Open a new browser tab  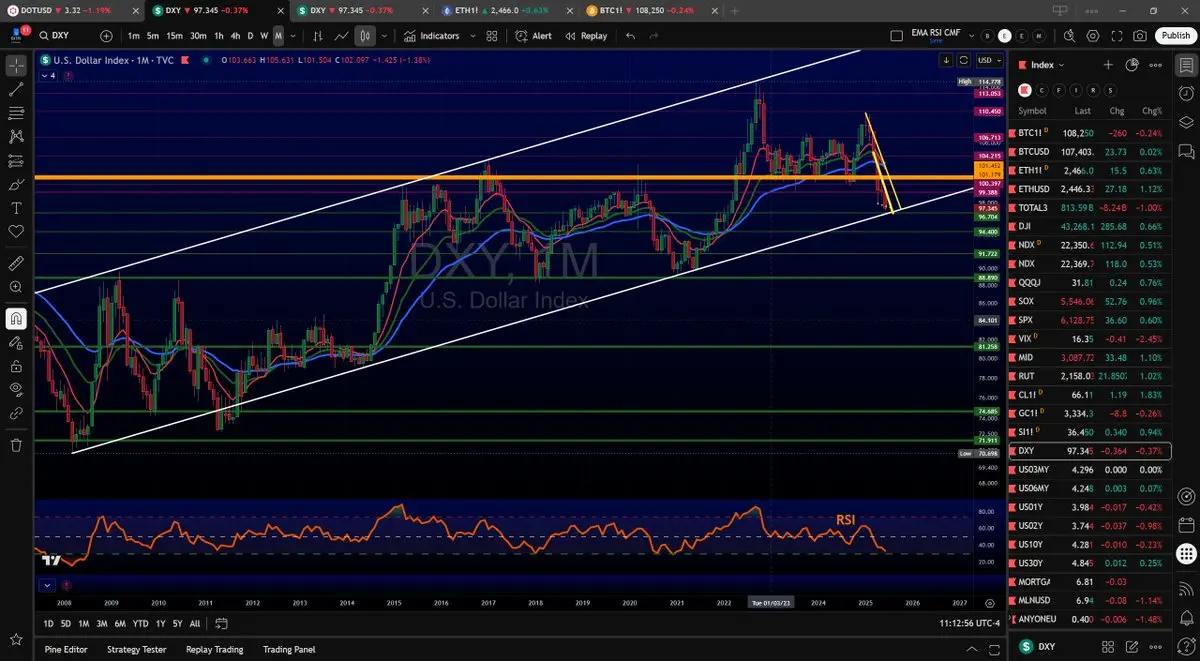tap(735, 10)
